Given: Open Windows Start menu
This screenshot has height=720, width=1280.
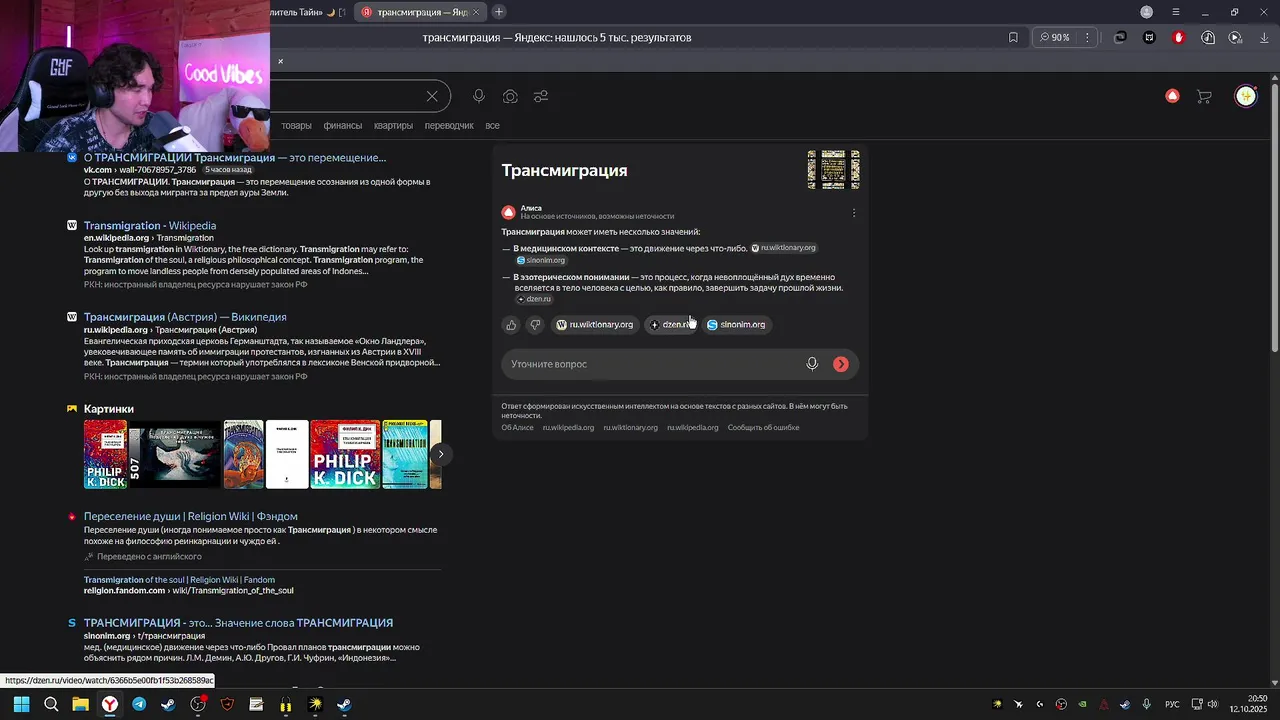Looking at the screenshot, I should [21, 704].
